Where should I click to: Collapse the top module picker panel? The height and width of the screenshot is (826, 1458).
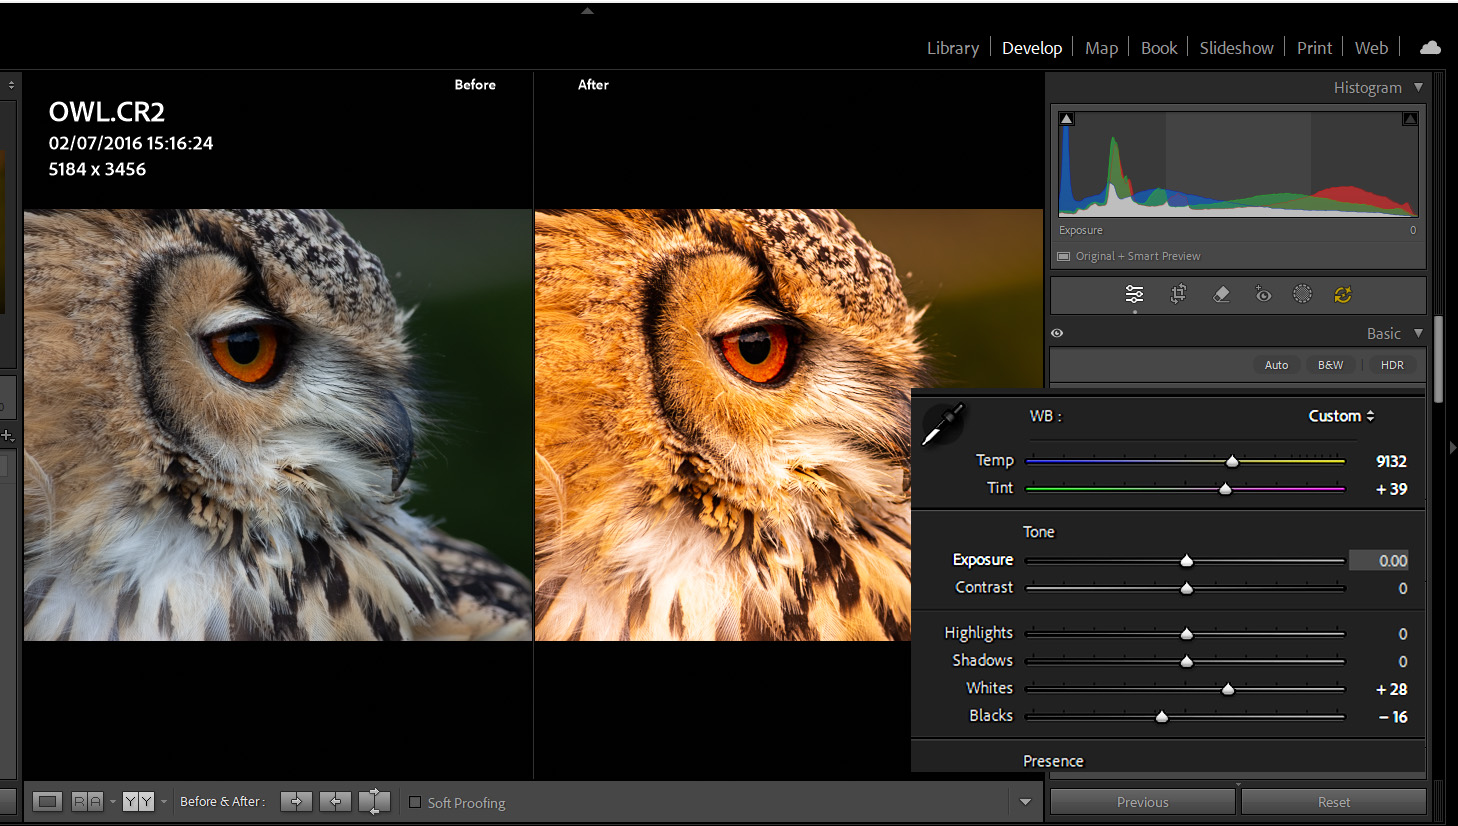[587, 11]
